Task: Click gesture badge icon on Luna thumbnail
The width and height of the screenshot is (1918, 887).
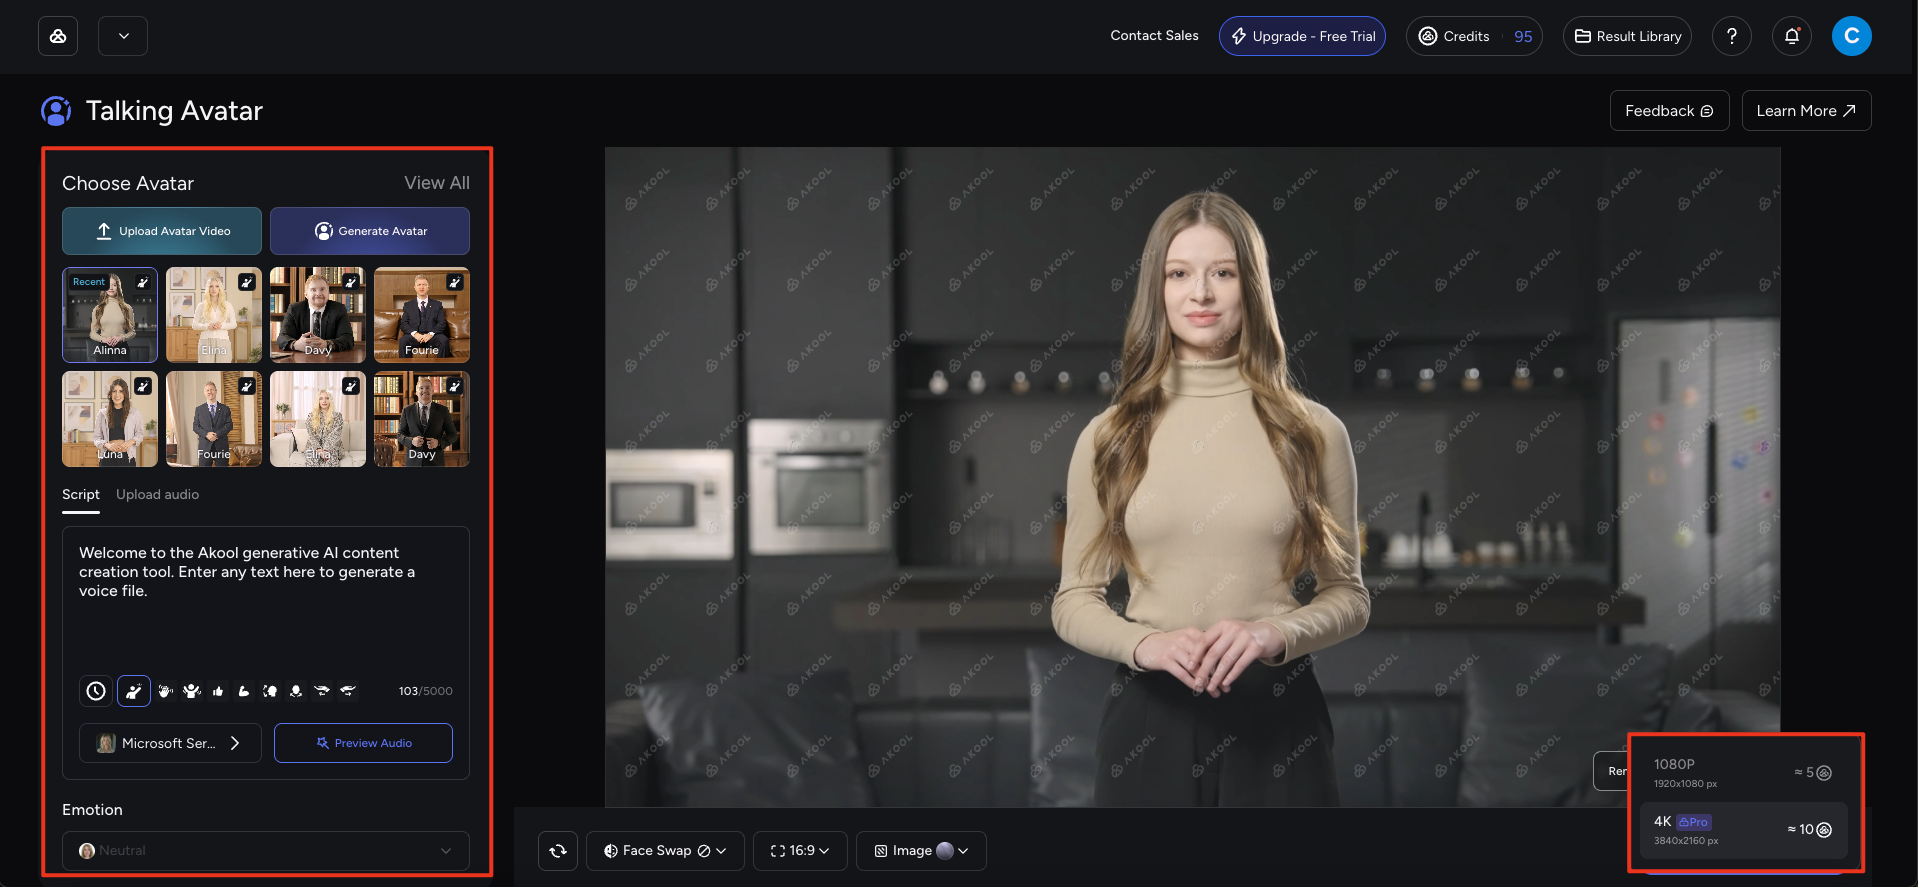Action: (x=143, y=386)
